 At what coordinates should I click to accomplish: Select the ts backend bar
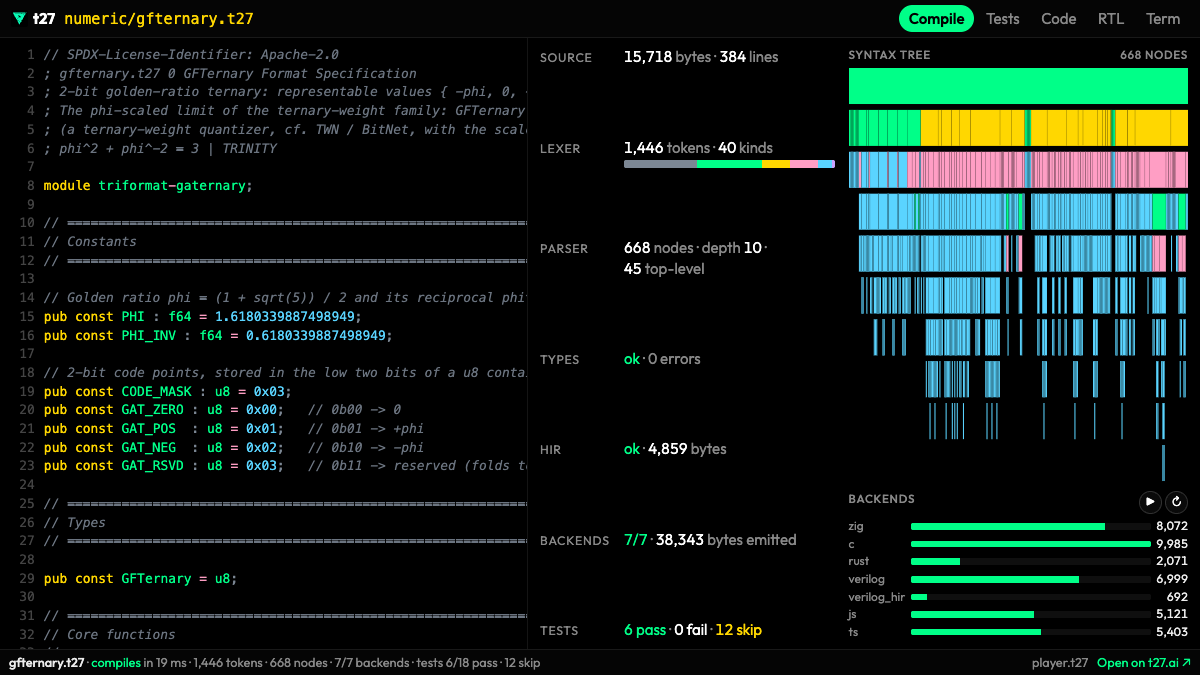[1030, 633]
